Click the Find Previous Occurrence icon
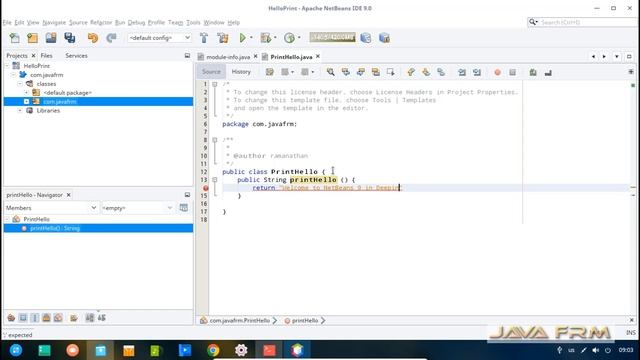The height and width of the screenshot is (360, 640). pos(346,72)
